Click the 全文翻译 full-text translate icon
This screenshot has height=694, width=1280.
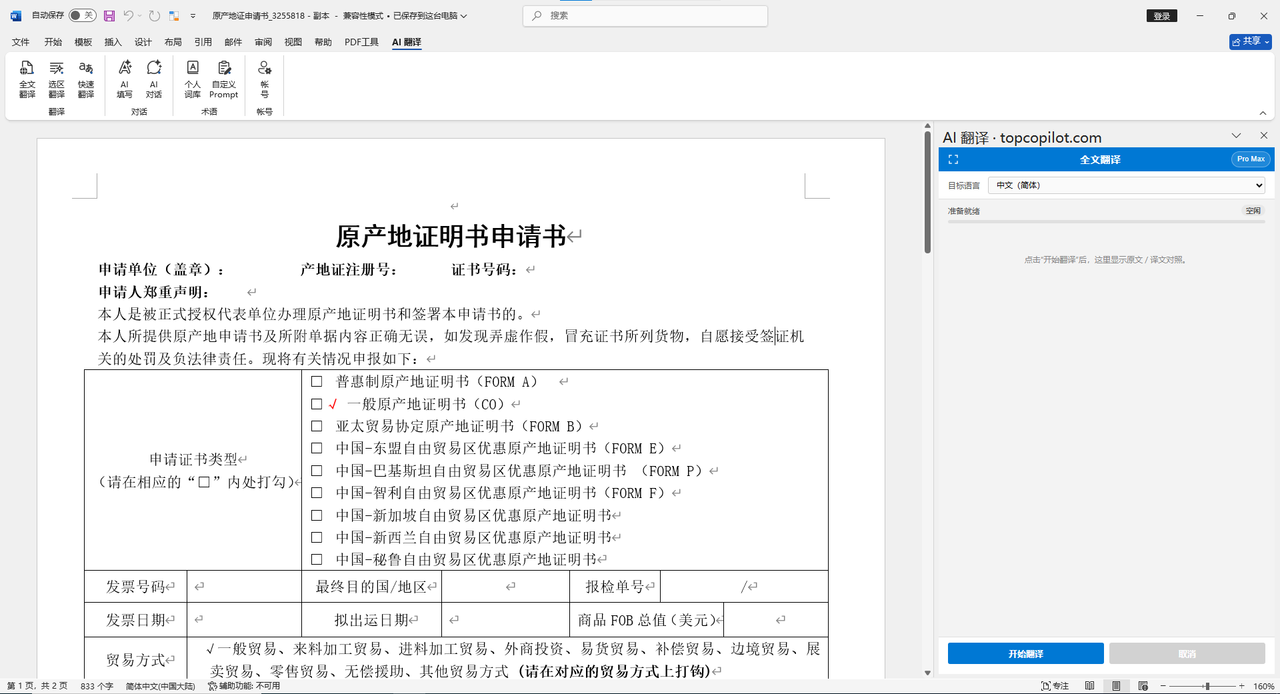[27, 79]
